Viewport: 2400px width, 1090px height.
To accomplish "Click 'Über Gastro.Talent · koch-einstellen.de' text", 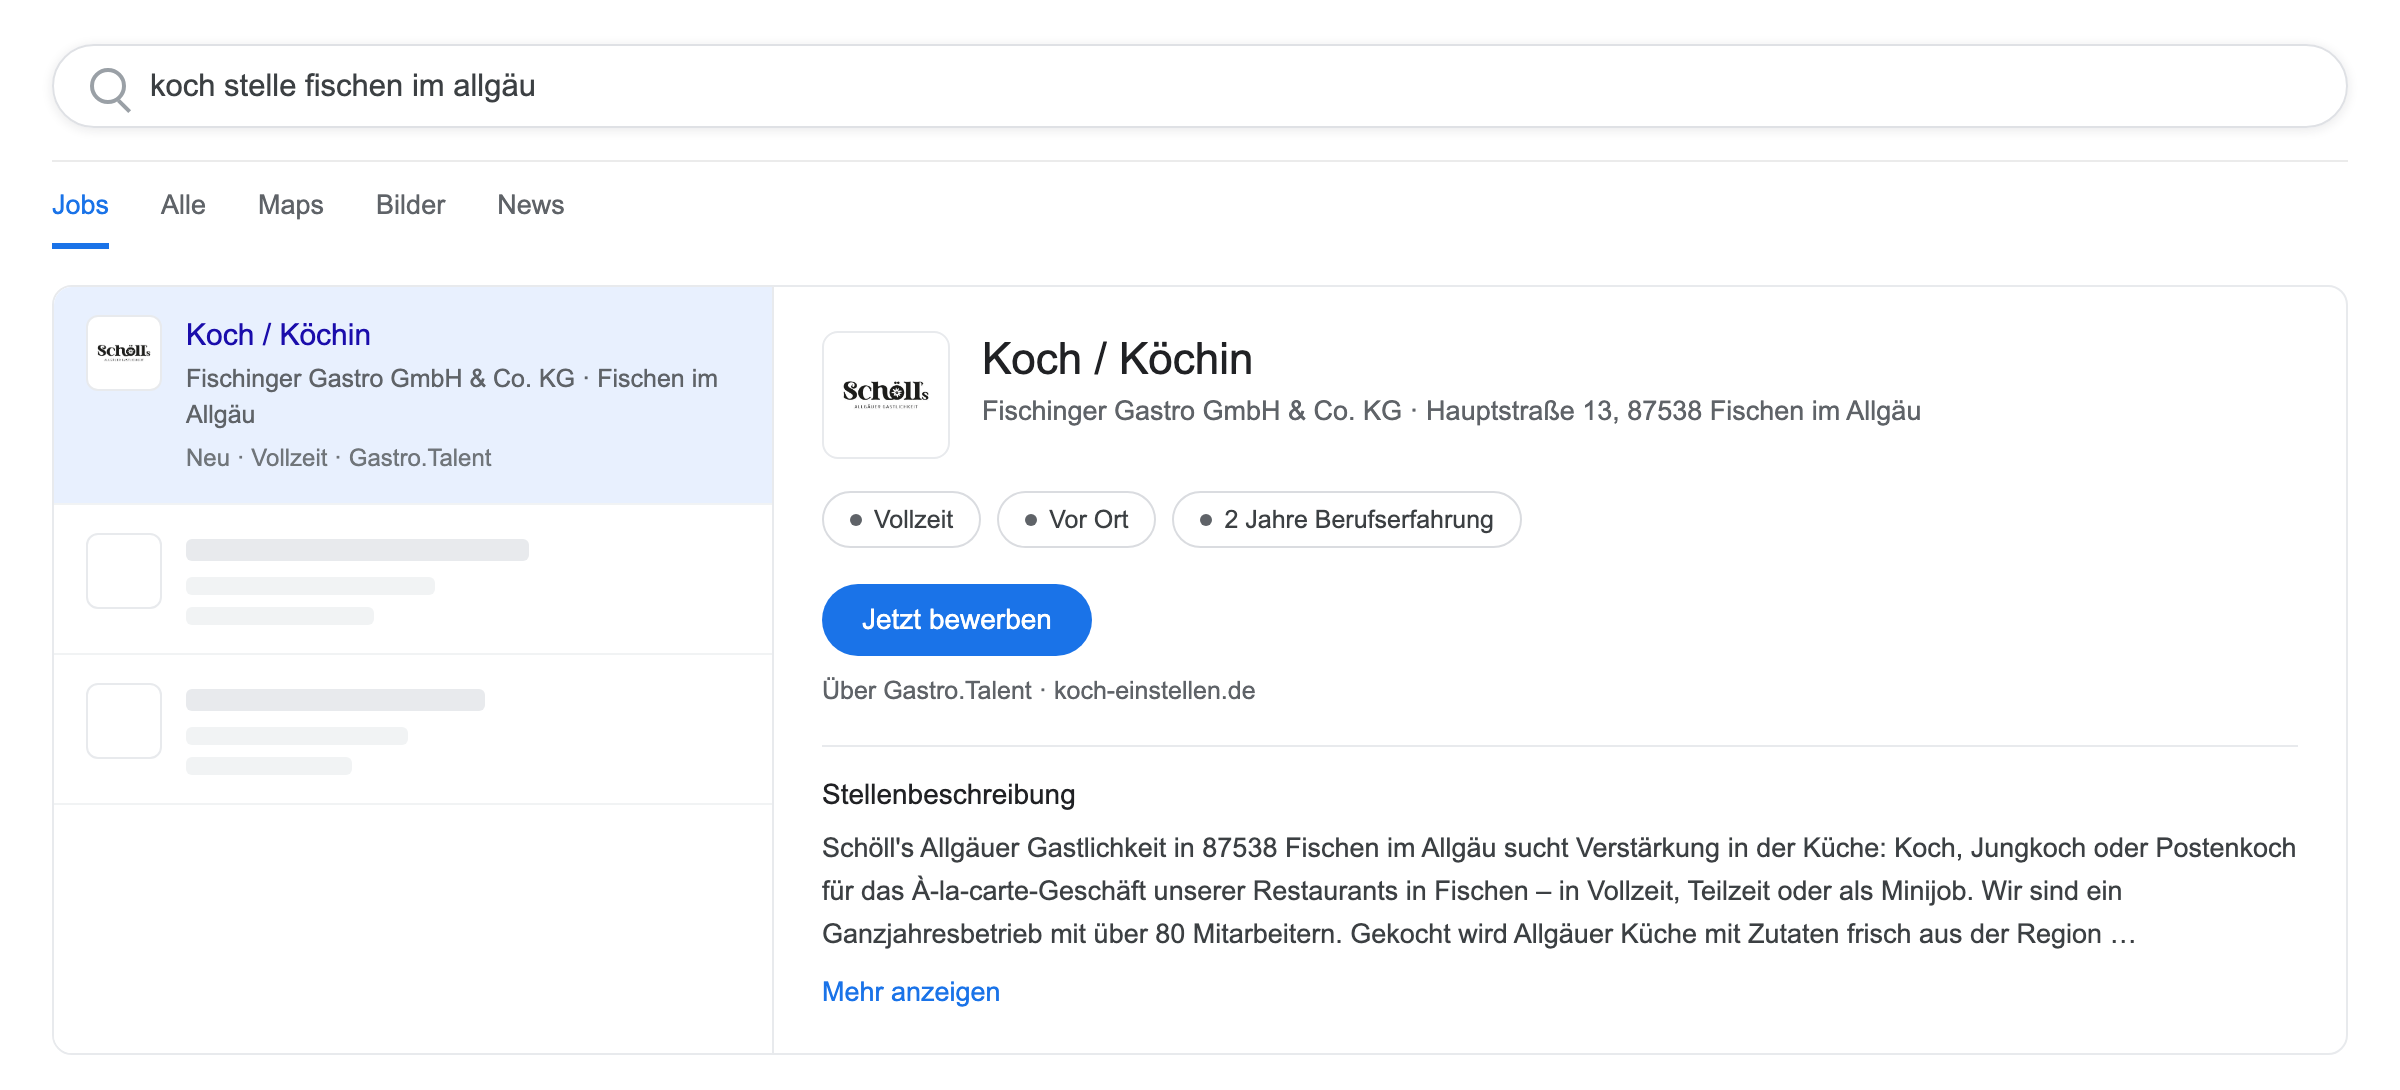I will pos(1038,691).
